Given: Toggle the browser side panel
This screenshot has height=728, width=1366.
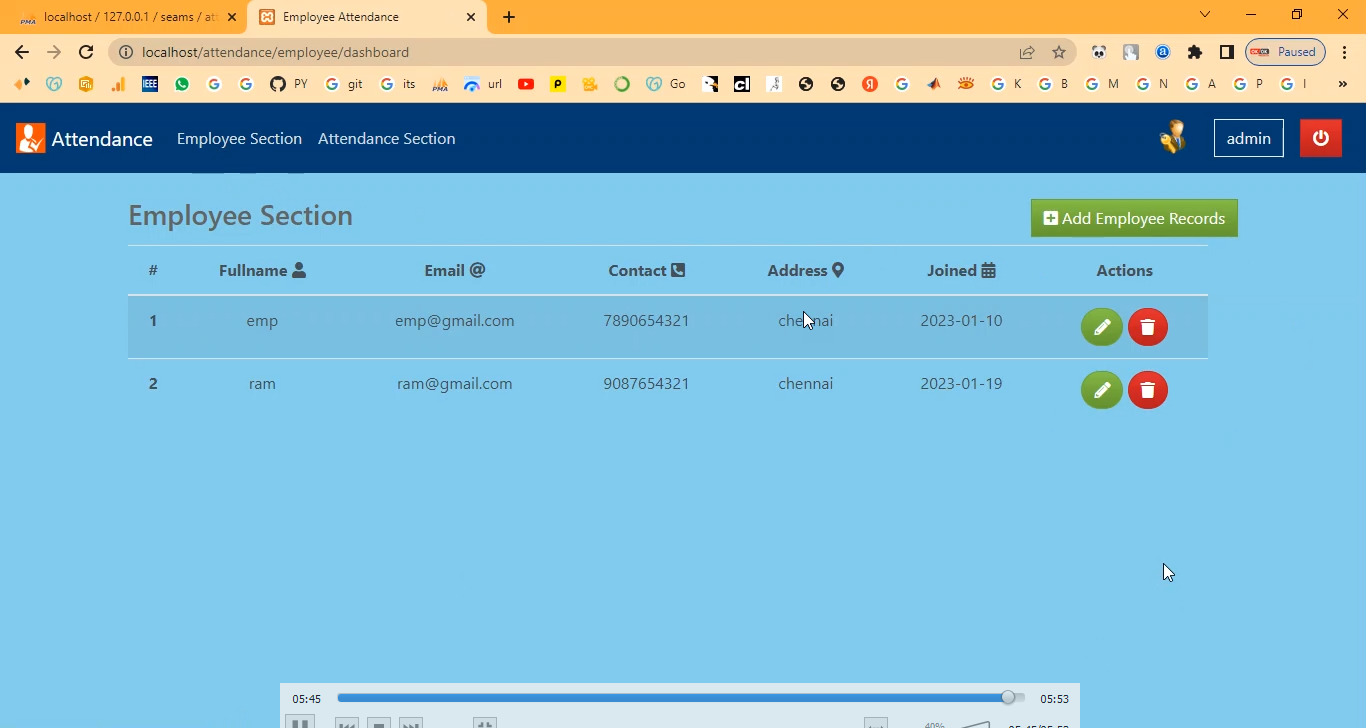Looking at the screenshot, I should 1226,52.
